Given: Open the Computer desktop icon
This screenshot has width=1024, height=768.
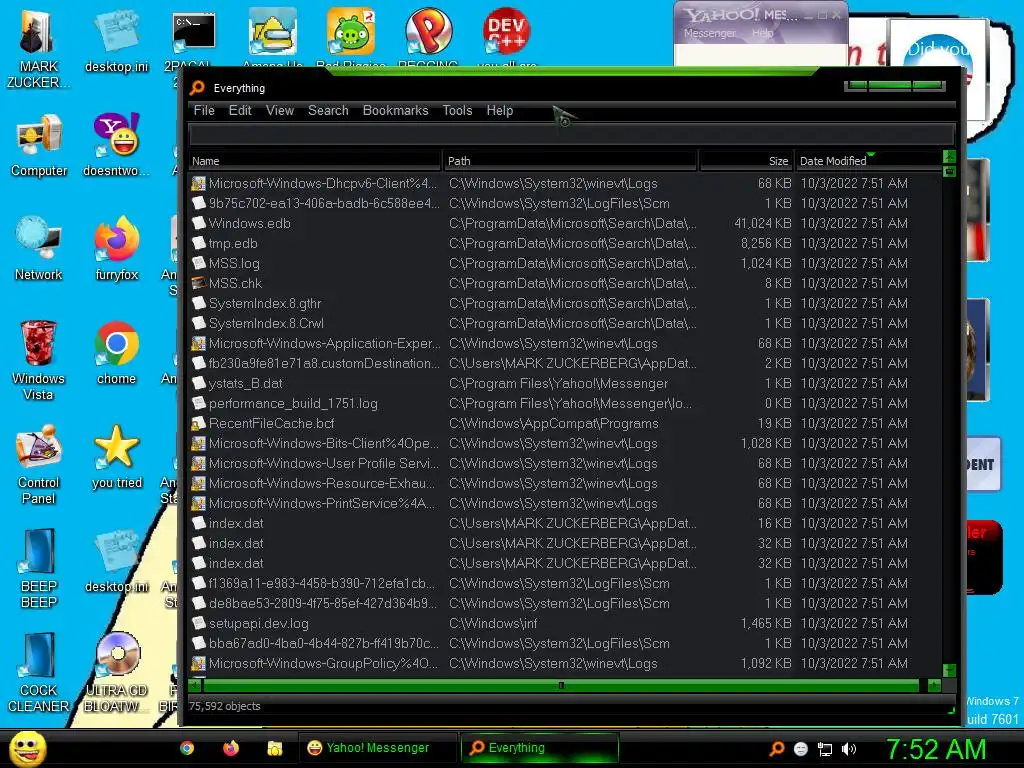Looking at the screenshot, I should [39, 145].
